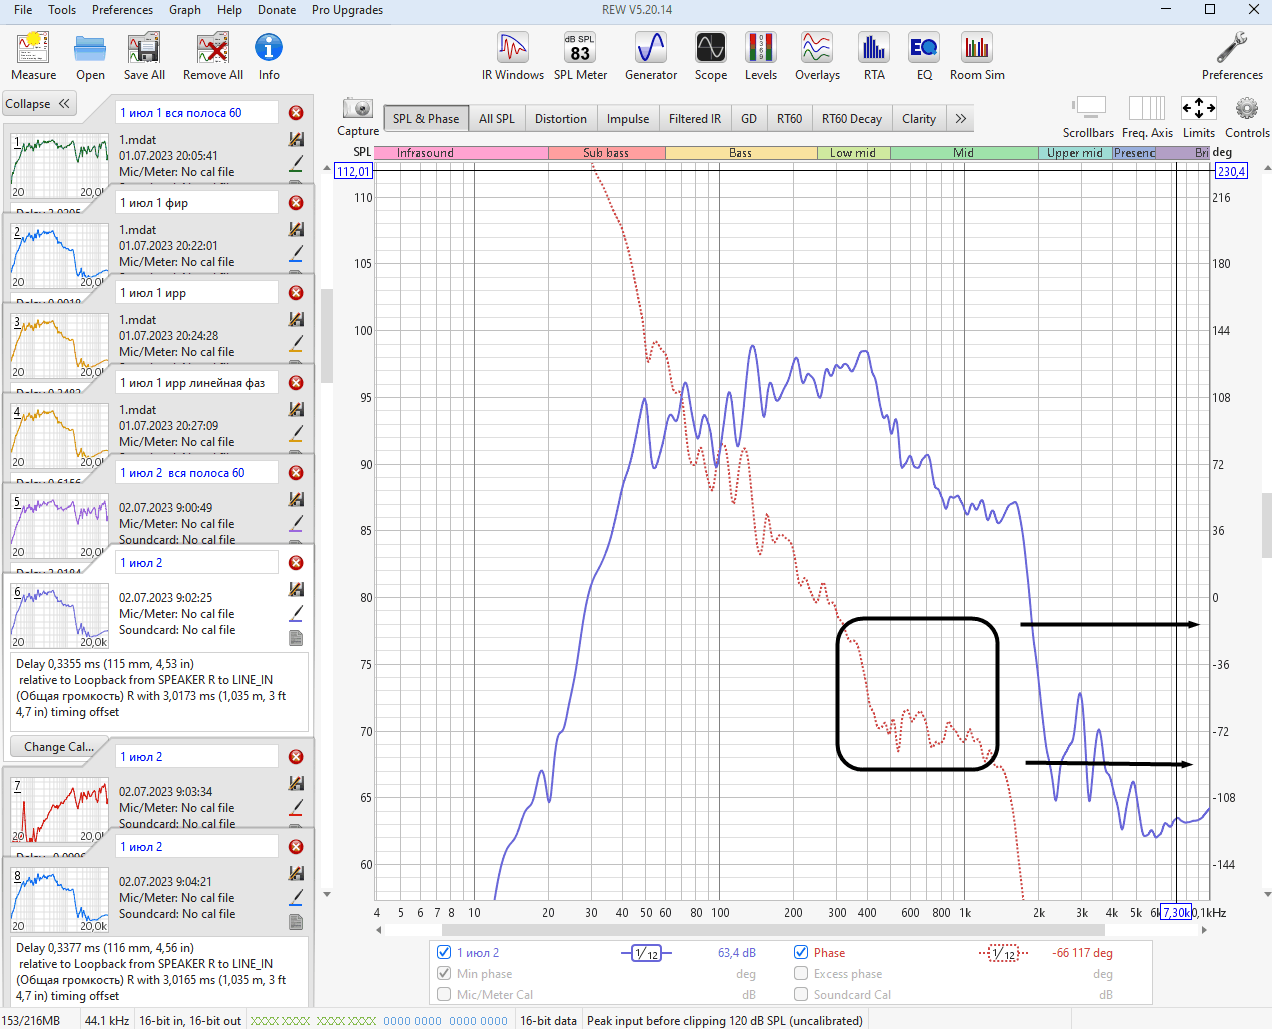
Task: Toggle the Min phase checkbox
Action: pos(444,973)
